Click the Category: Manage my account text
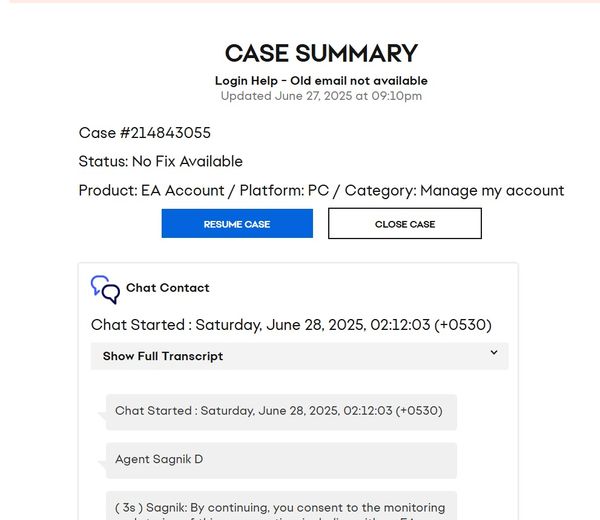This screenshot has height=520, width=600. coord(454,190)
